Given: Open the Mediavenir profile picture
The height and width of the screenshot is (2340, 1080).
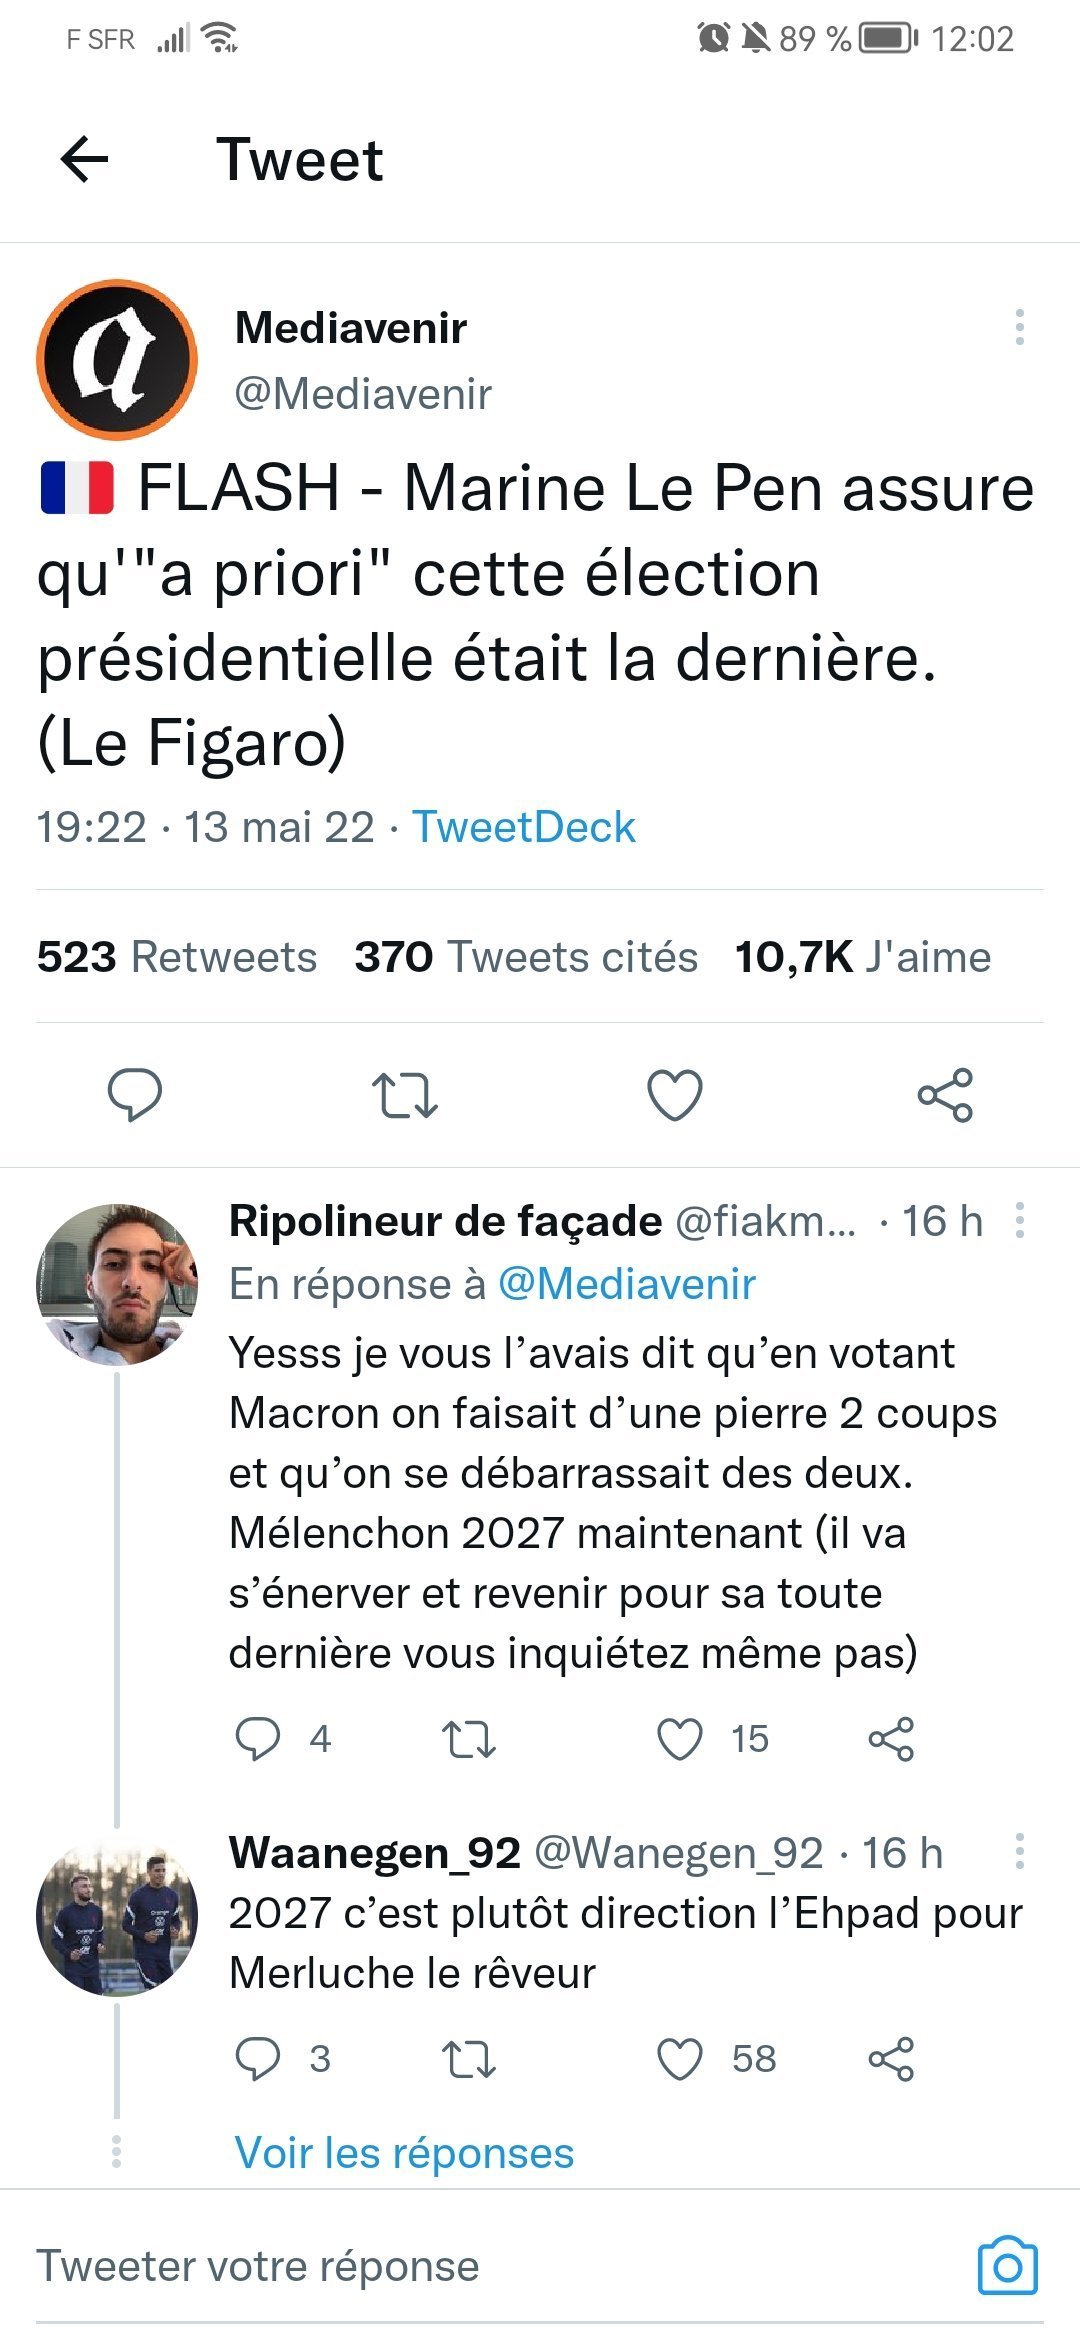Looking at the screenshot, I should [117, 360].
